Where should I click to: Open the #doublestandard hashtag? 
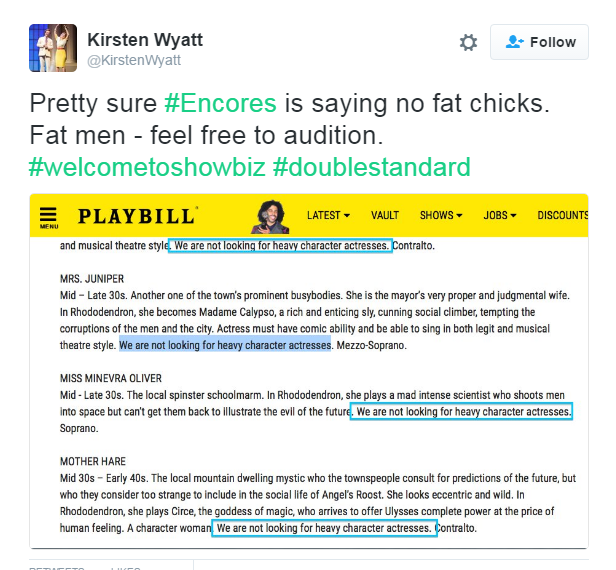point(371,167)
